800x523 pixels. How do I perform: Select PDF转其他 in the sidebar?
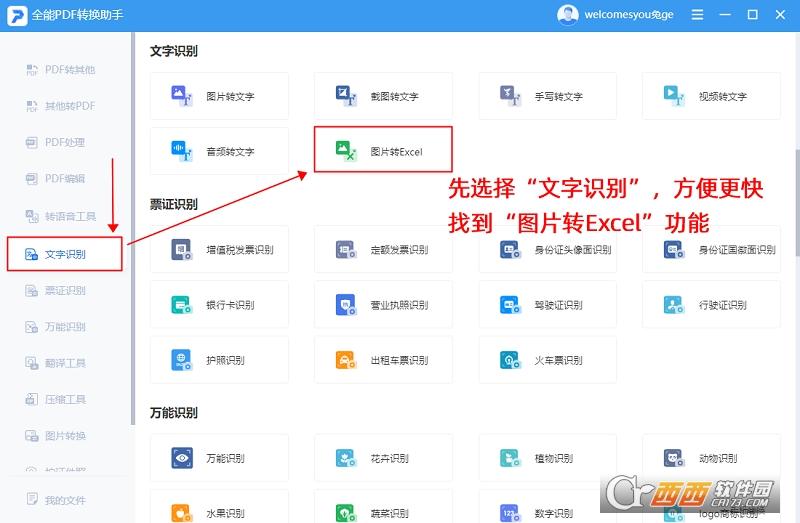pos(60,69)
